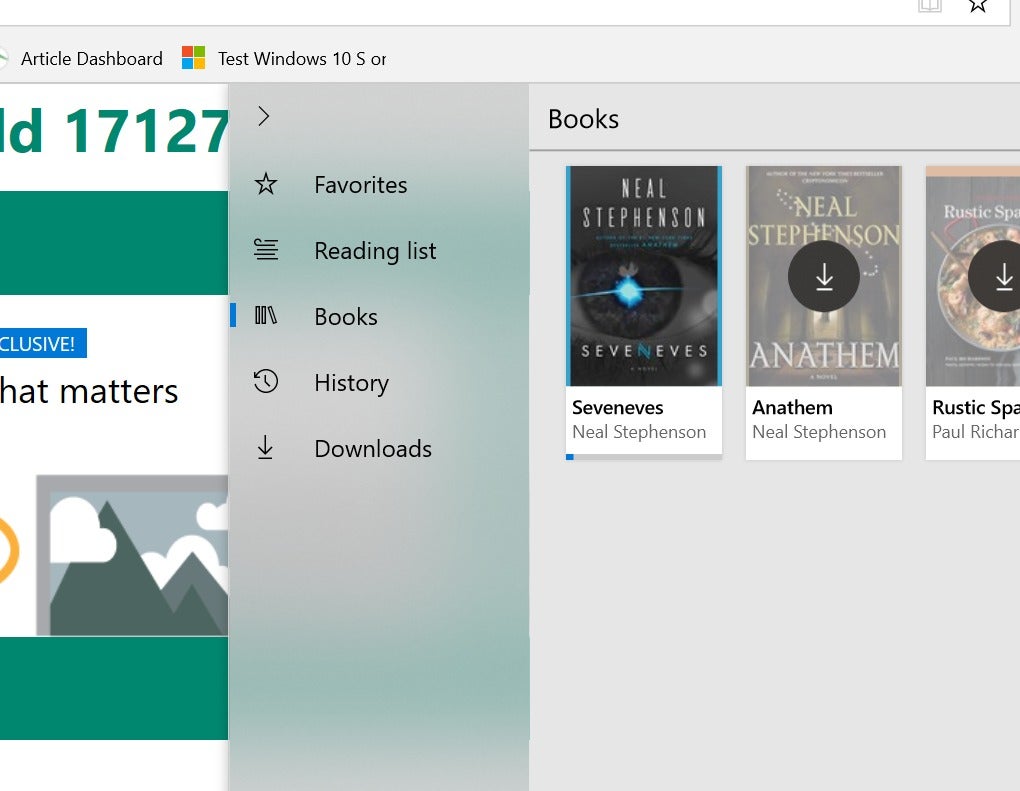Download the Anathem book
Viewport: 1020px width, 791px height.
(x=824, y=276)
